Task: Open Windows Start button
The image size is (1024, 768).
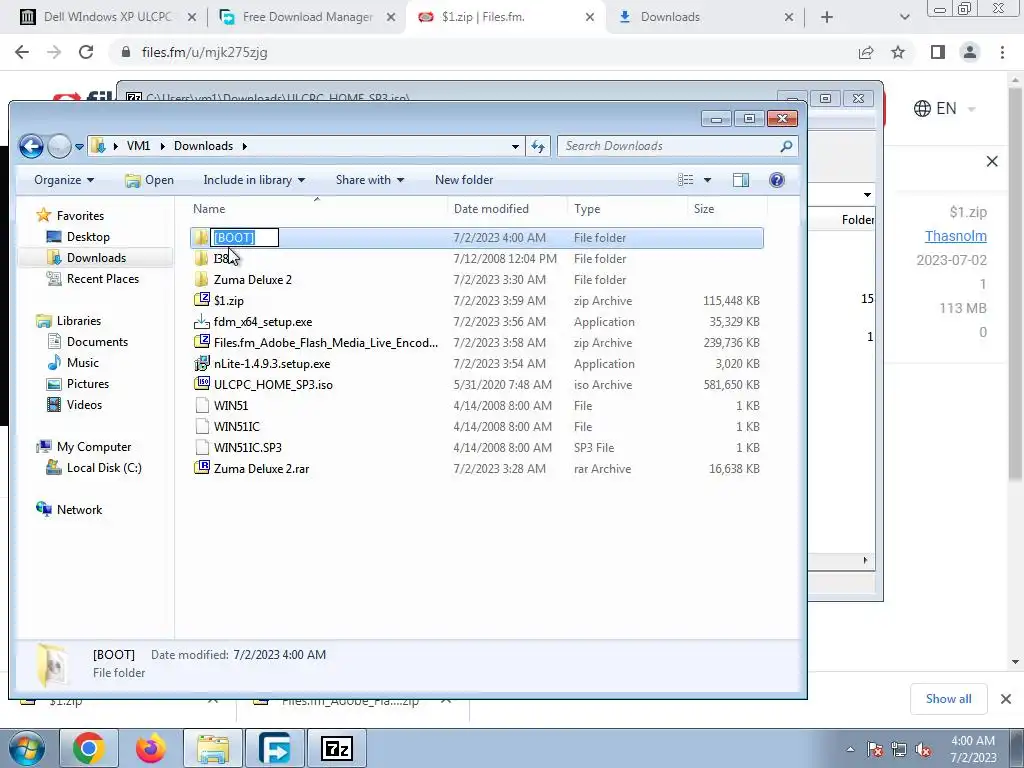Action: pos(27,748)
